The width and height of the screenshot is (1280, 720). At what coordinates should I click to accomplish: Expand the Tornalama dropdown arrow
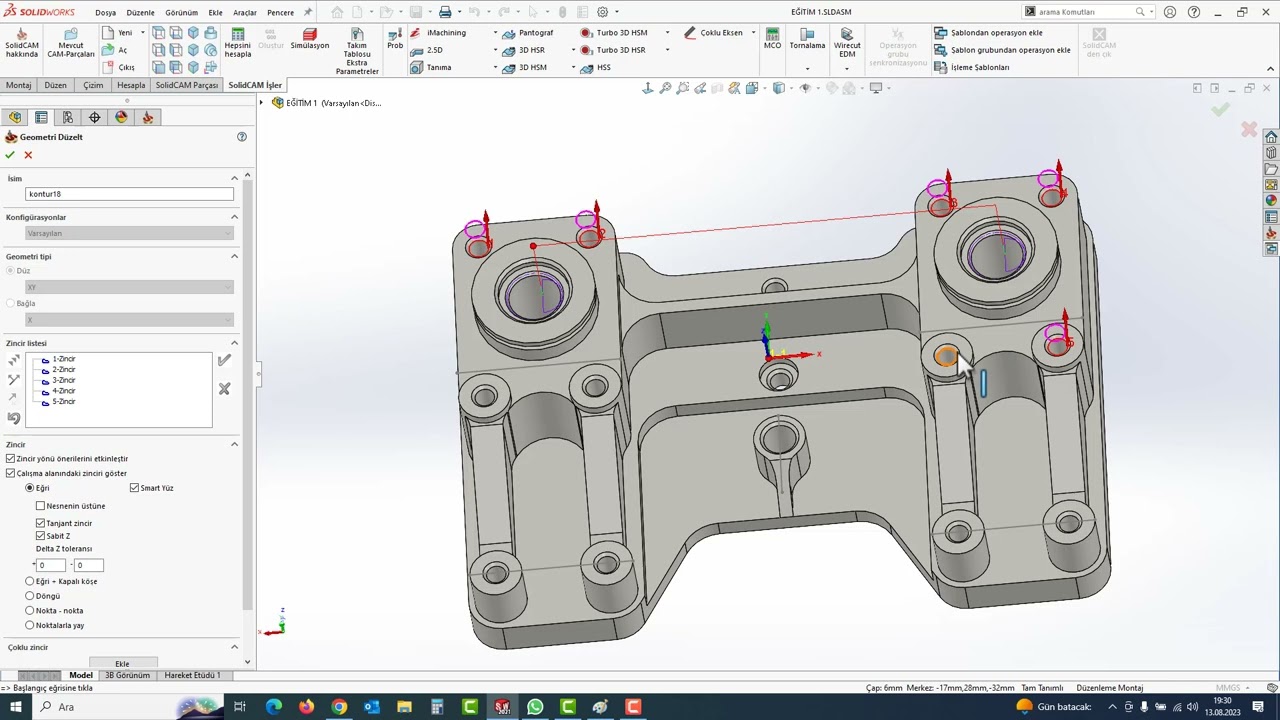coord(807,69)
